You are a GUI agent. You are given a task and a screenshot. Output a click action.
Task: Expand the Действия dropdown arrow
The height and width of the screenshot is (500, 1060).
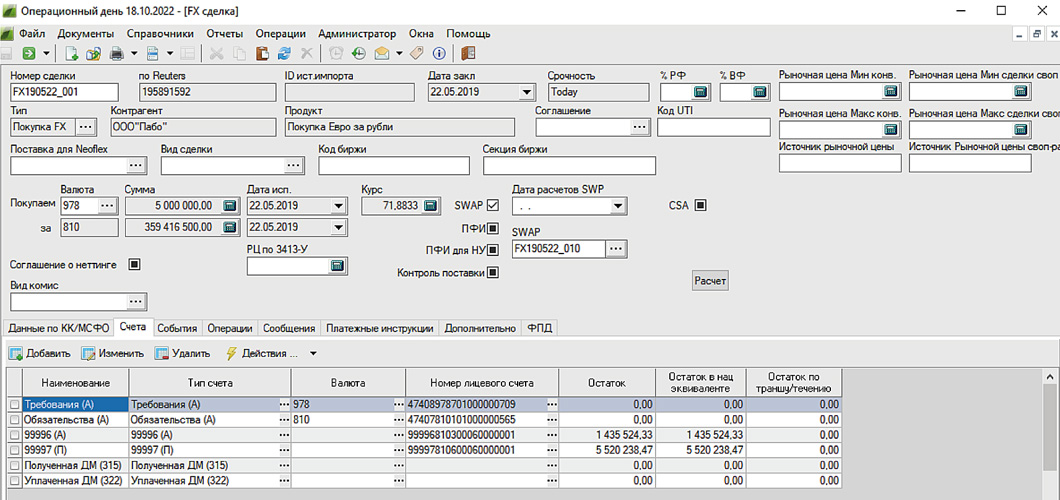[x=313, y=353]
